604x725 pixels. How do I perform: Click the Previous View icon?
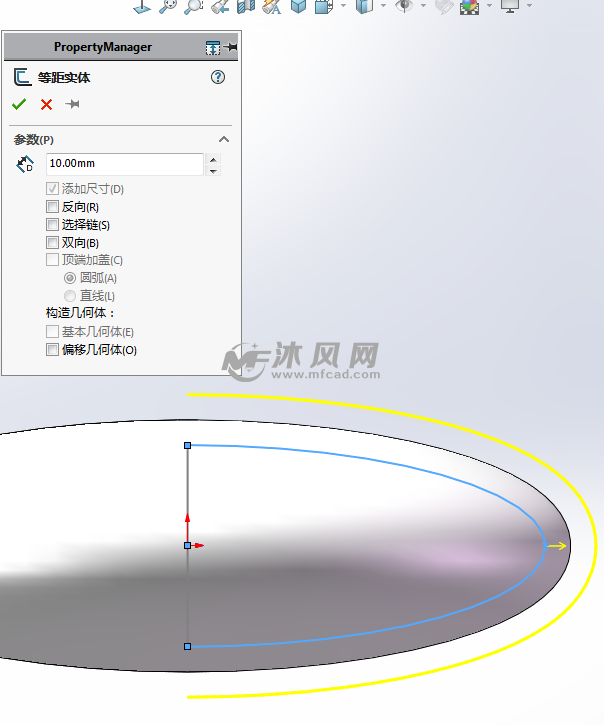pyautogui.click(x=220, y=6)
